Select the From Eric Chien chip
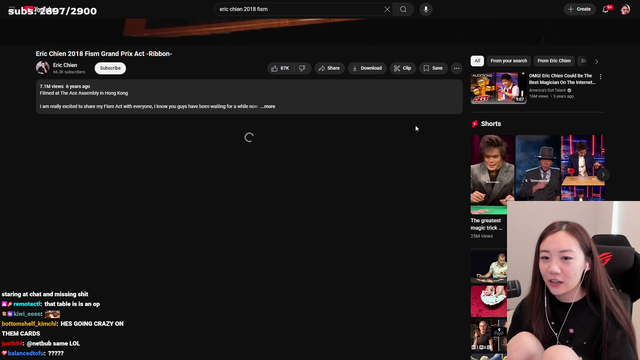The height and width of the screenshot is (360, 640). pos(554,61)
